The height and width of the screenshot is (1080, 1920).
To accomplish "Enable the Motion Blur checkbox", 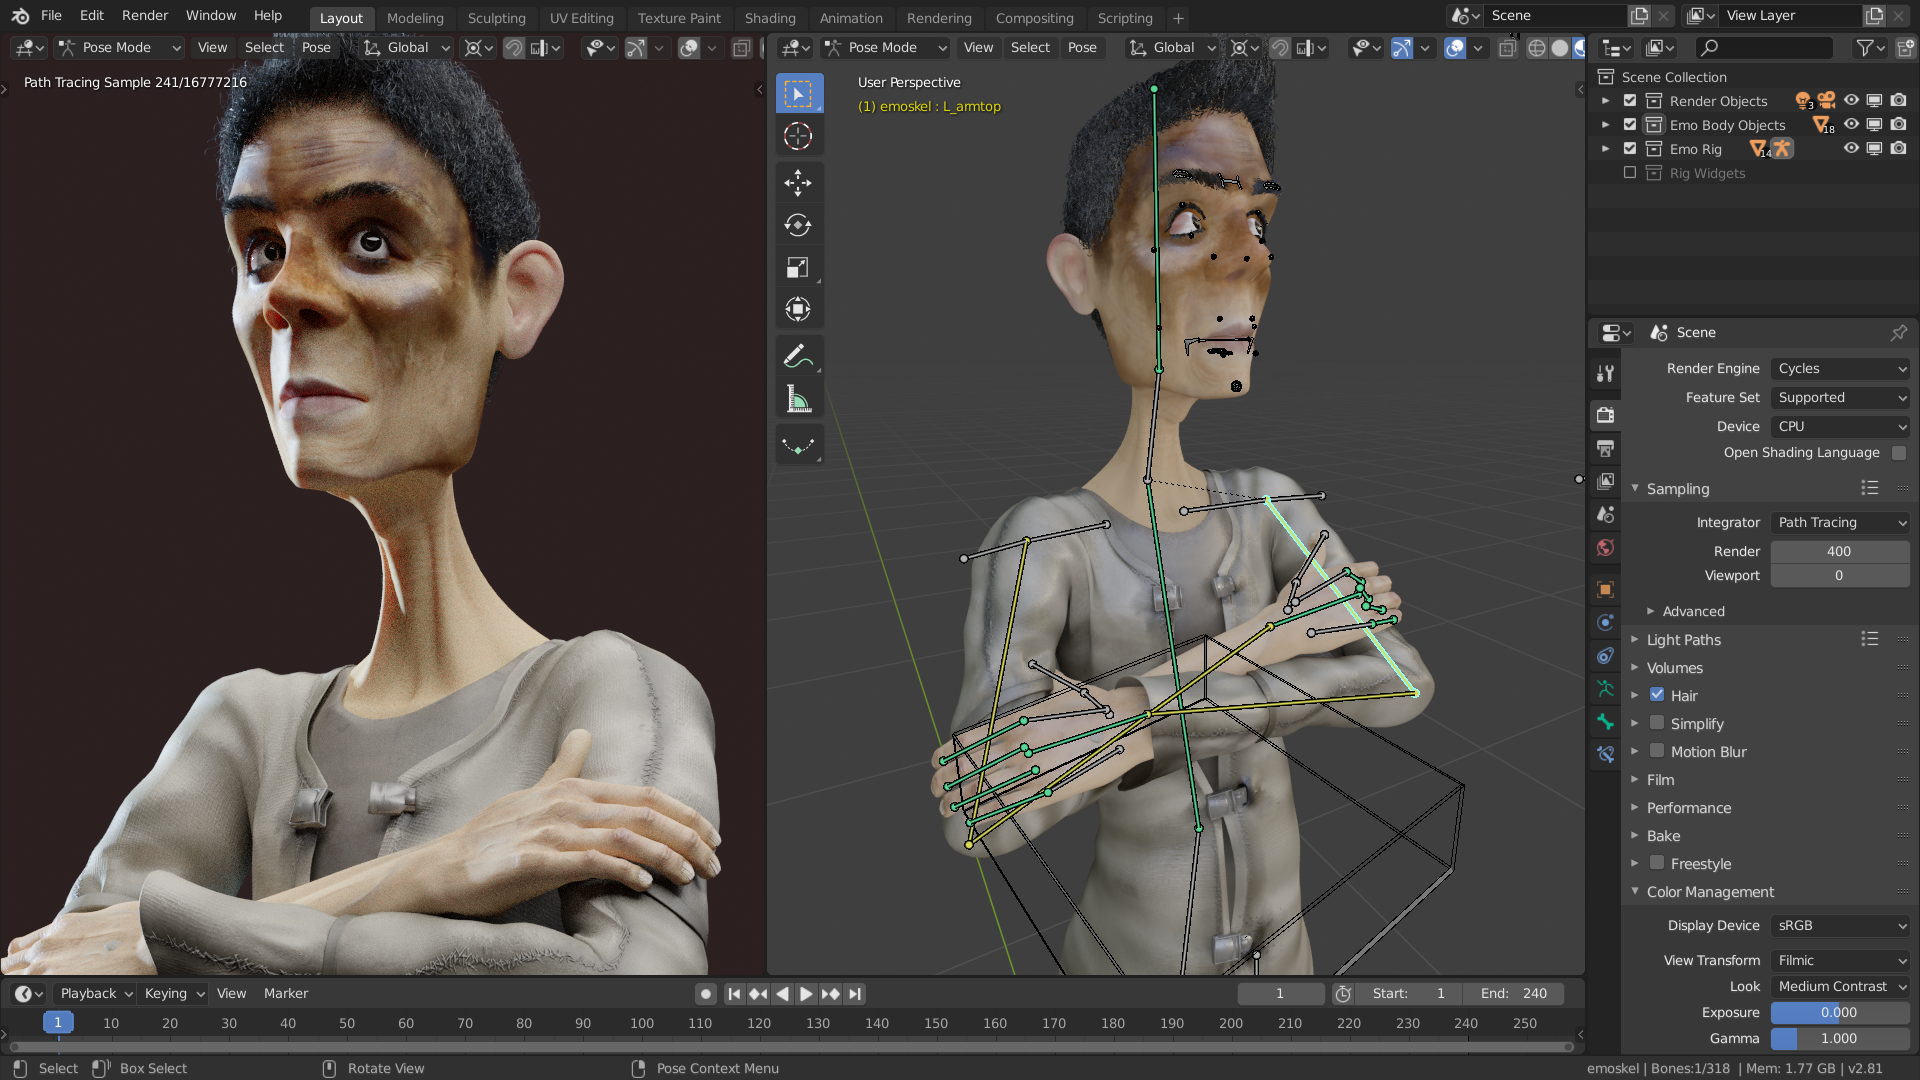I will [x=1657, y=751].
